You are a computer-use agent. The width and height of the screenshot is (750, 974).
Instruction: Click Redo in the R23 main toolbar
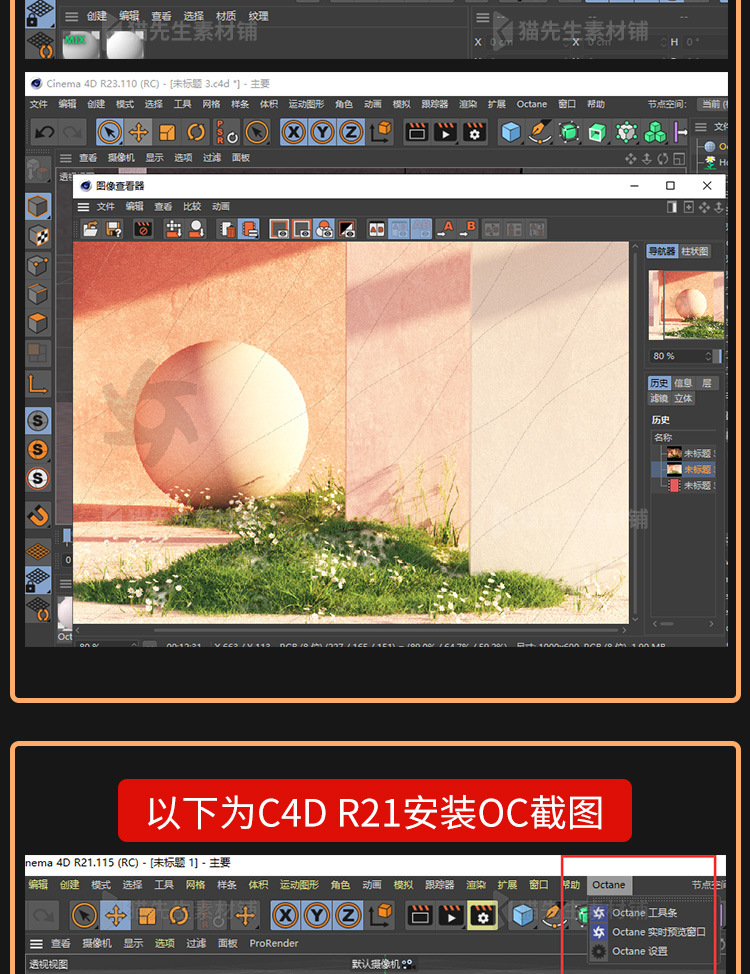[73, 132]
